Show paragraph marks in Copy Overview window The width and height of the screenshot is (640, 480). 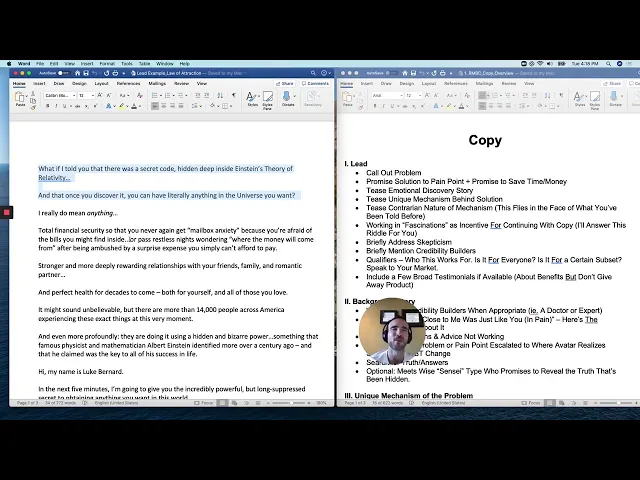click(561, 95)
